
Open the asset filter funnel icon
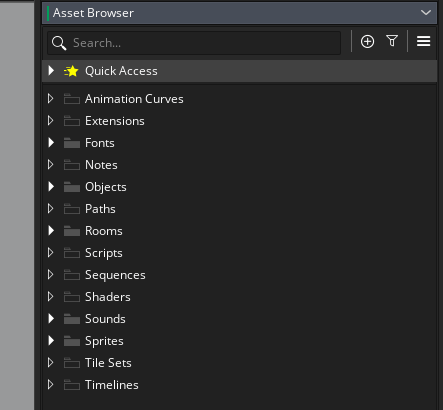(x=392, y=41)
